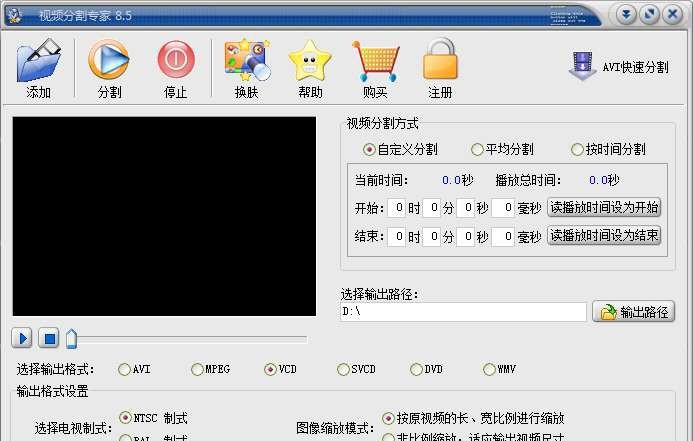
Task: Click the 开始 seconds field
Action: (466, 208)
